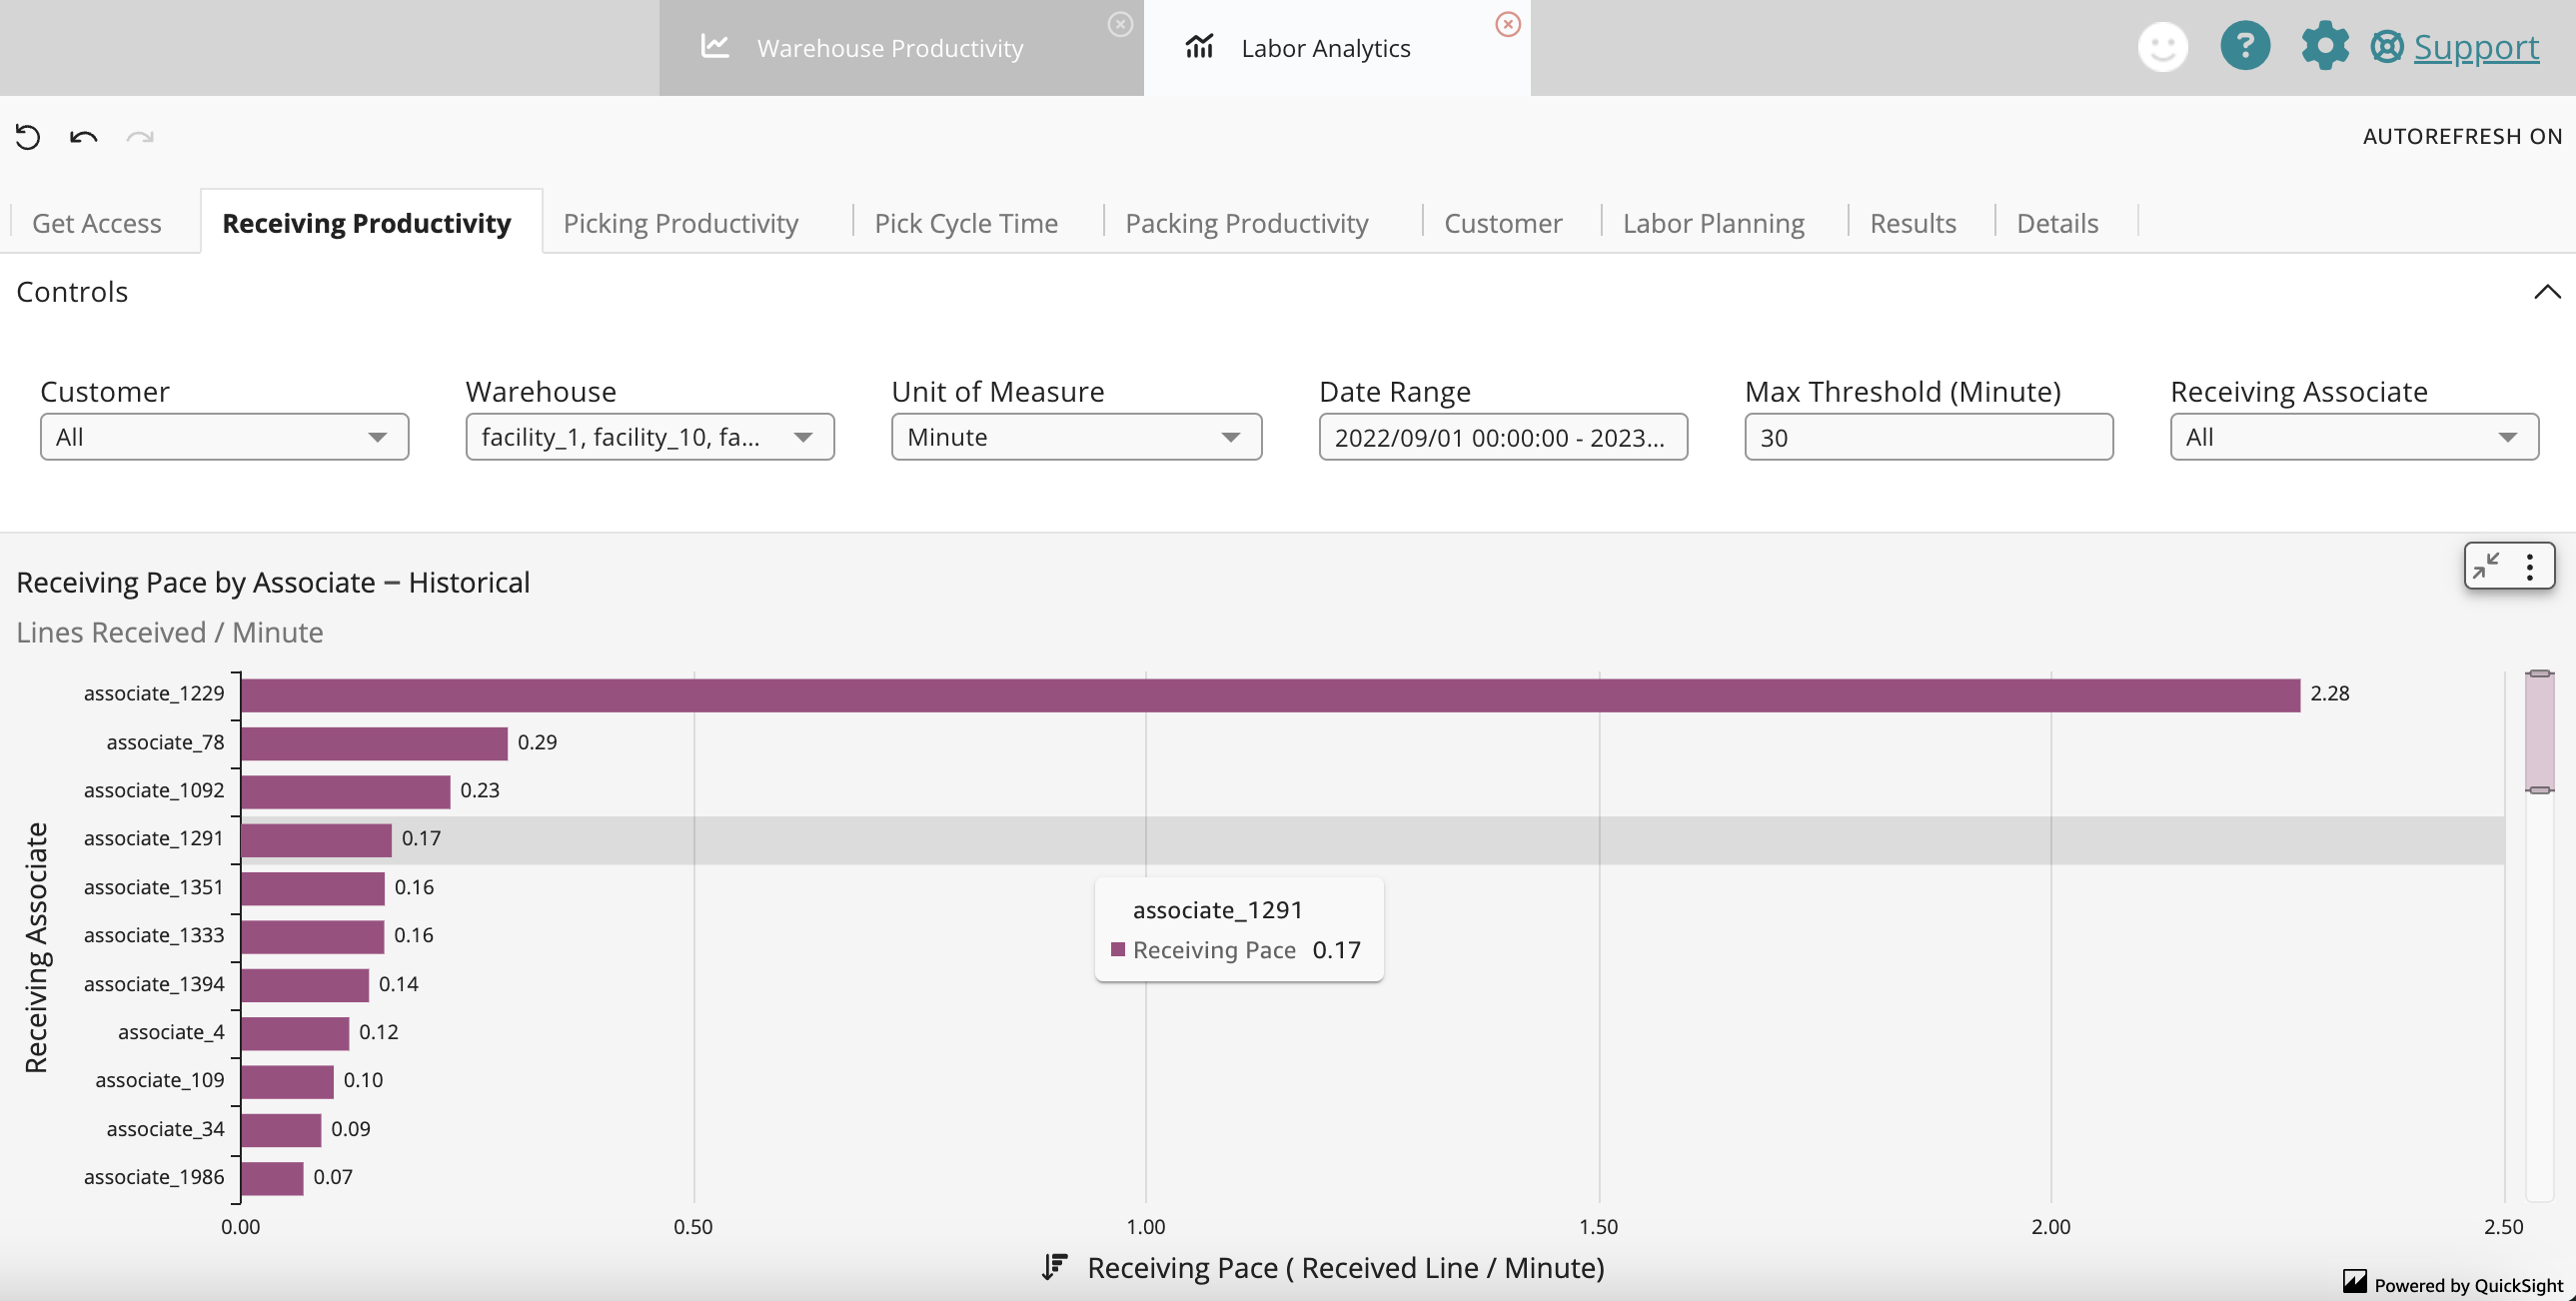Click the sort icon beside Receiving Pace axis
The height and width of the screenshot is (1301, 2576).
pos(1054,1267)
